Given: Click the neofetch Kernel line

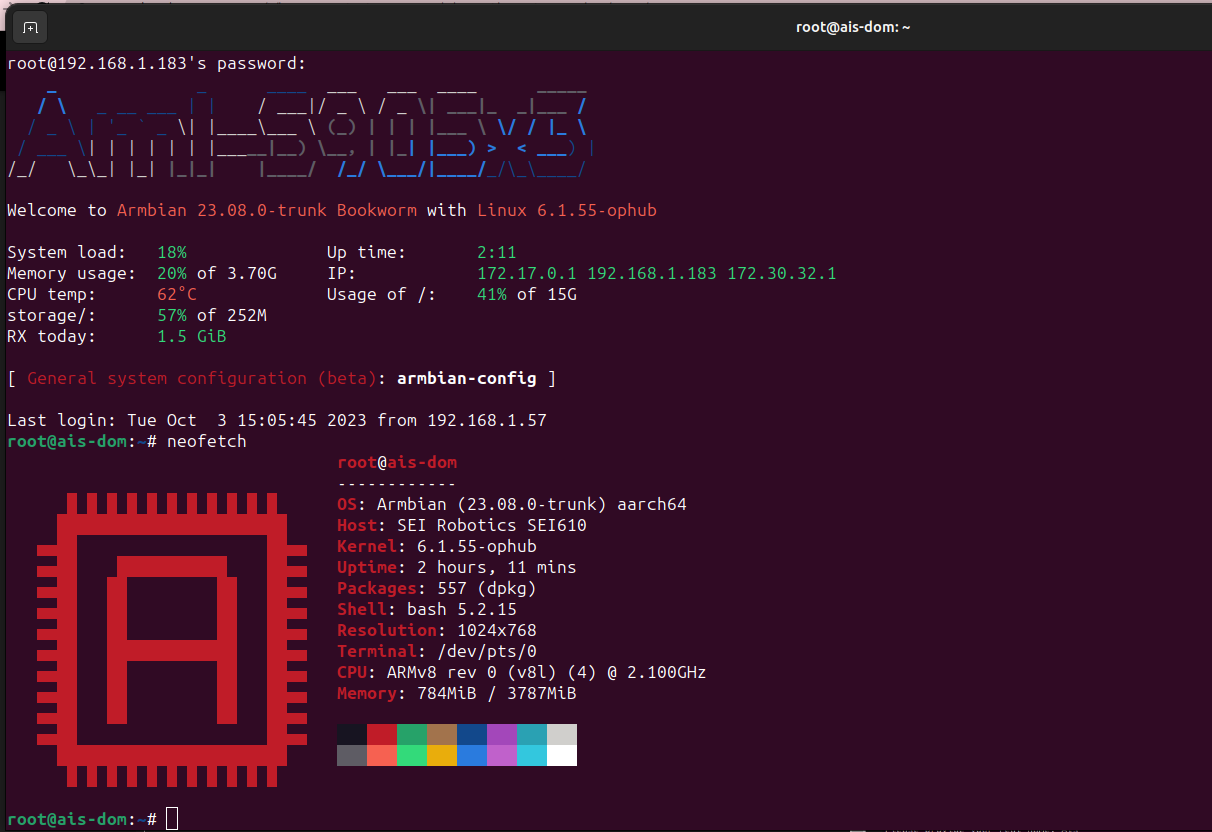Looking at the screenshot, I should (x=437, y=546).
